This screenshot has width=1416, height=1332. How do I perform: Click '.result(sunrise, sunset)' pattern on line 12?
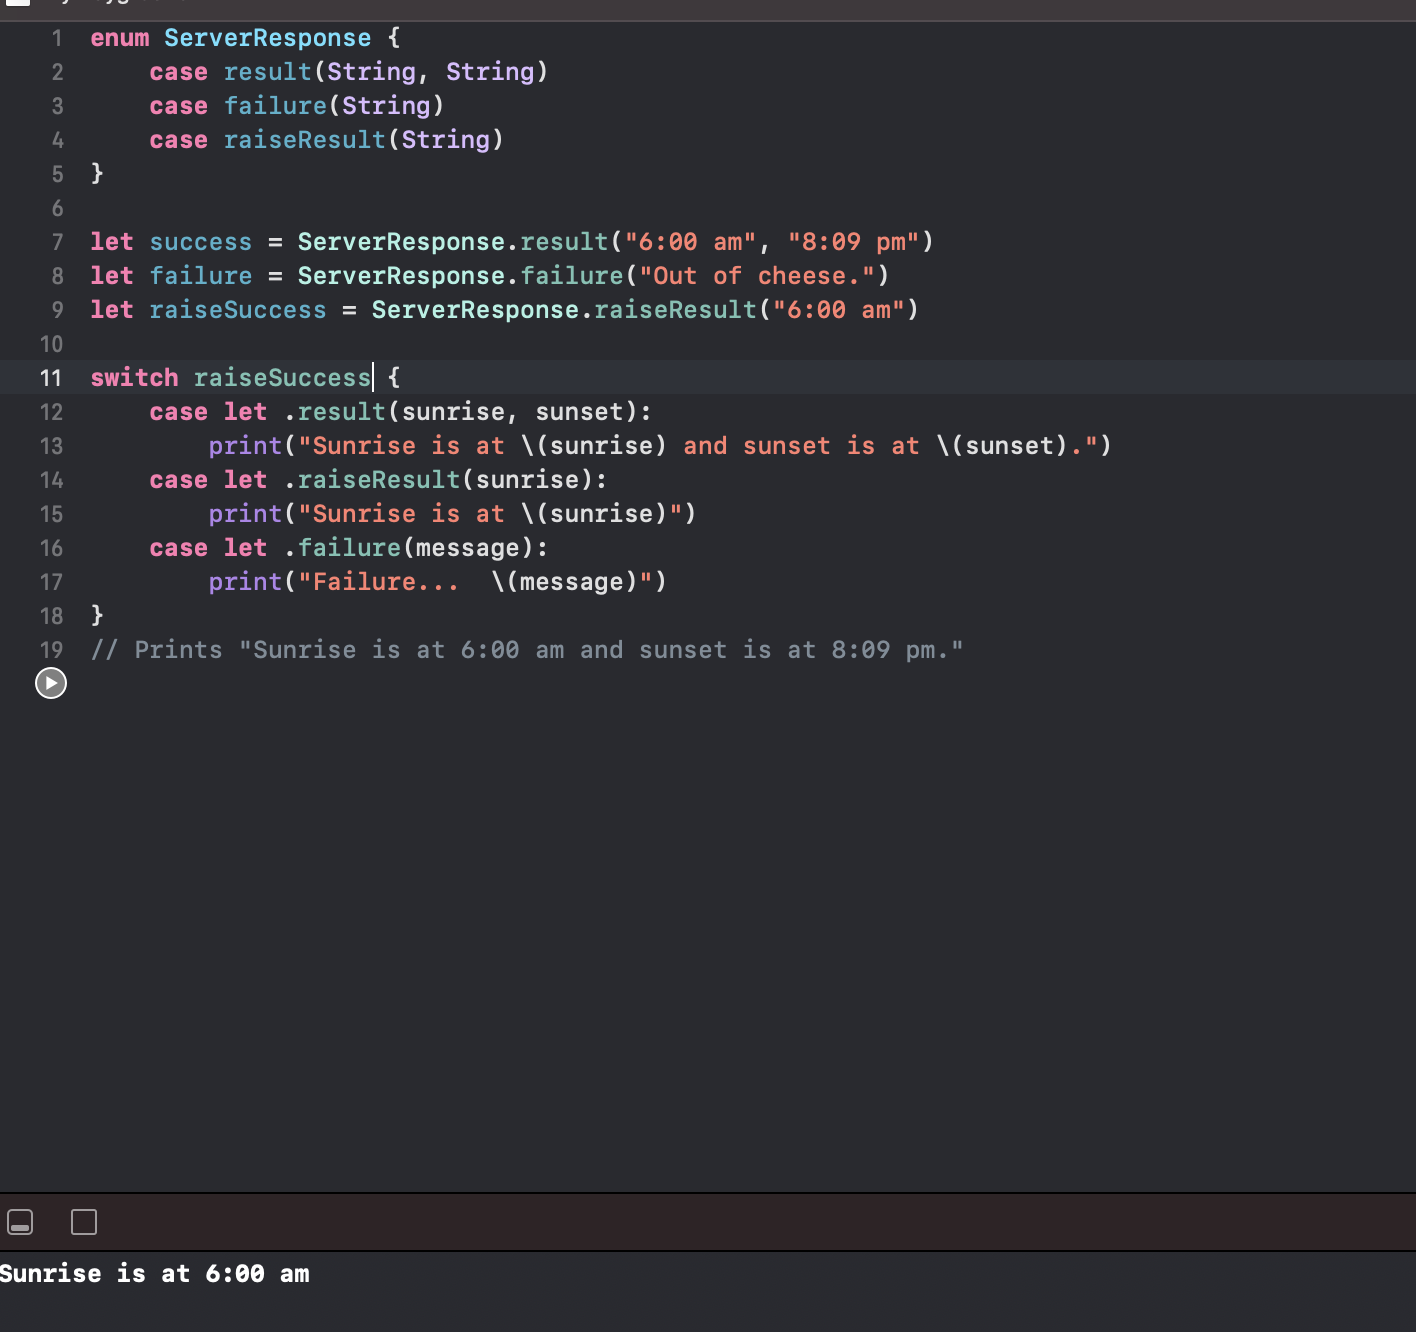[461, 412]
